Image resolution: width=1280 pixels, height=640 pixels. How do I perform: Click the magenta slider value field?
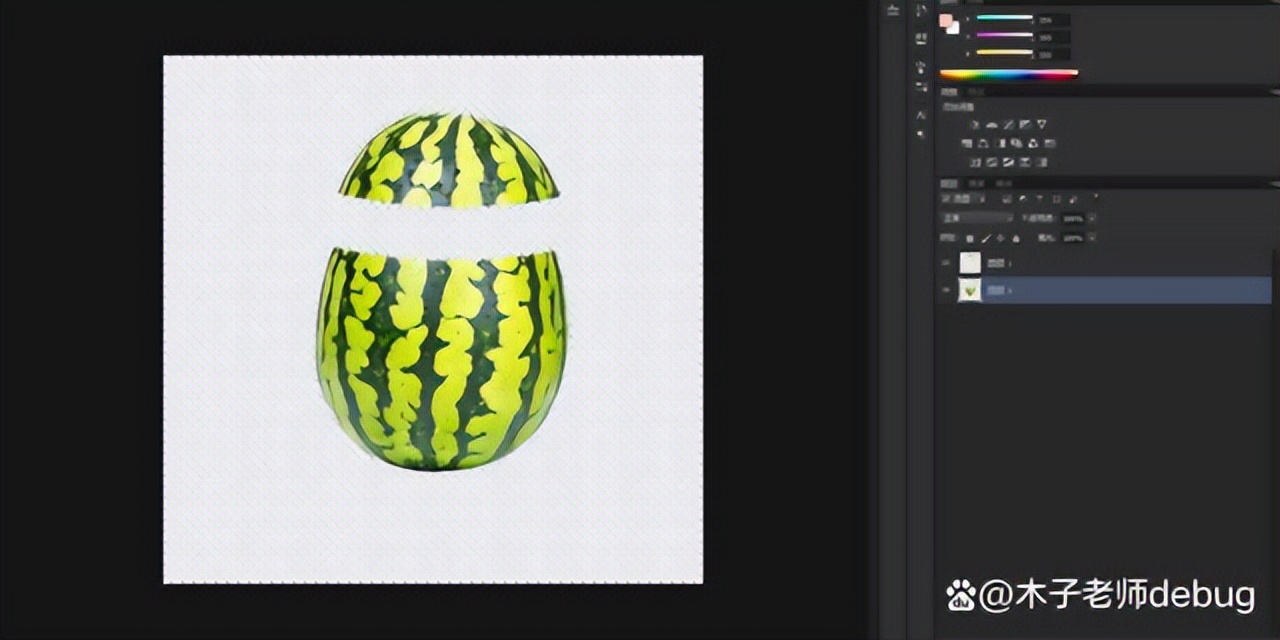[x=1053, y=37]
